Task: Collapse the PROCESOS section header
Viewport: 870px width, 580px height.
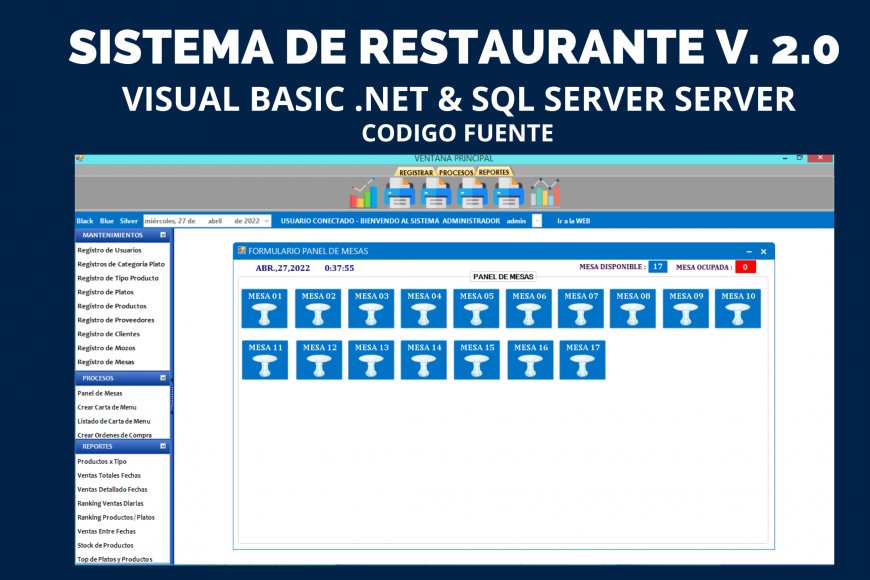Action: click(163, 379)
